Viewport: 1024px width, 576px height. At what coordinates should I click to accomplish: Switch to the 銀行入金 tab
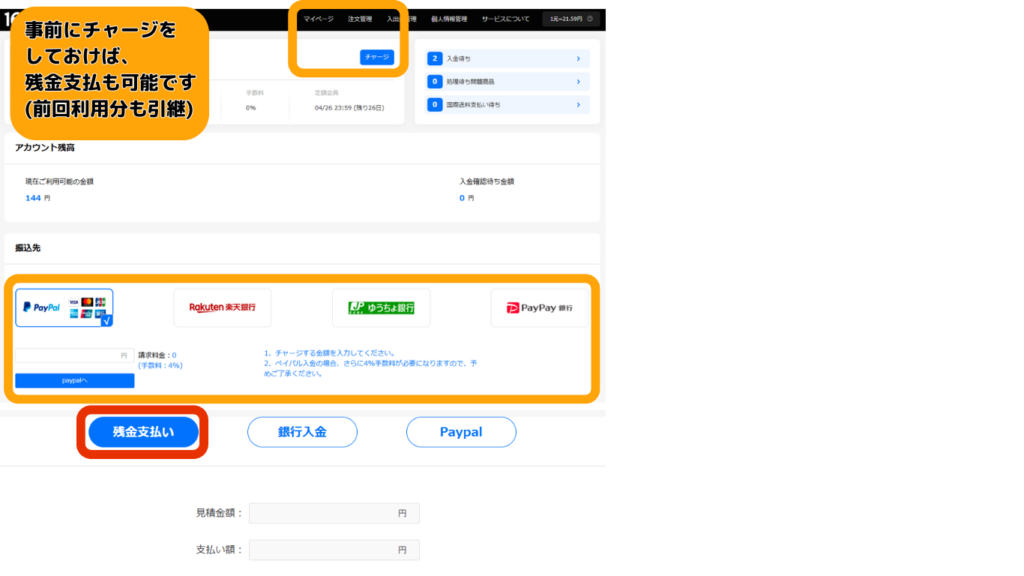point(302,432)
